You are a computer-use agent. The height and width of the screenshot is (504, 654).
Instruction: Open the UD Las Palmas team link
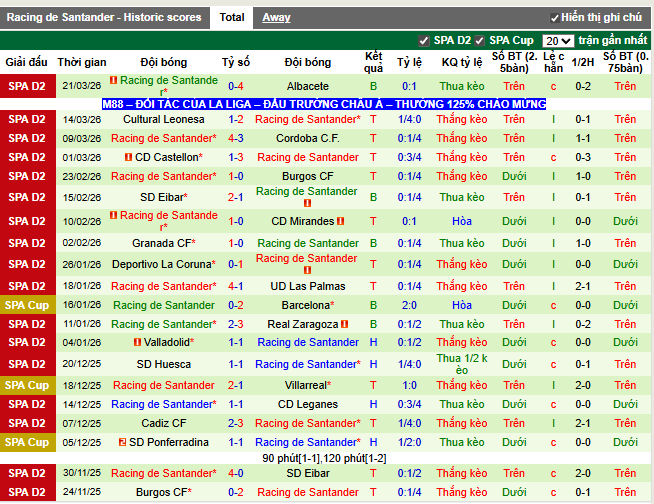point(308,286)
